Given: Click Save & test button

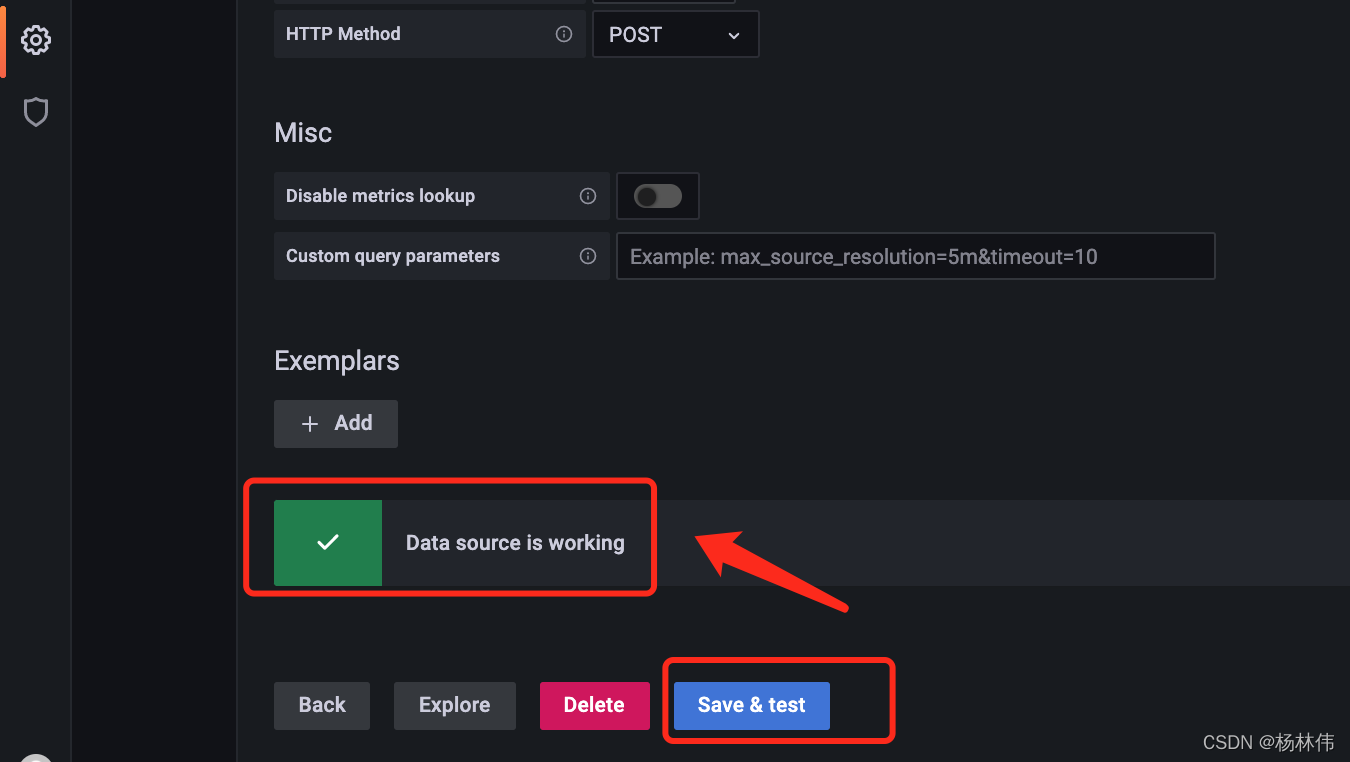Looking at the screenshot, I should coord(752,706).
